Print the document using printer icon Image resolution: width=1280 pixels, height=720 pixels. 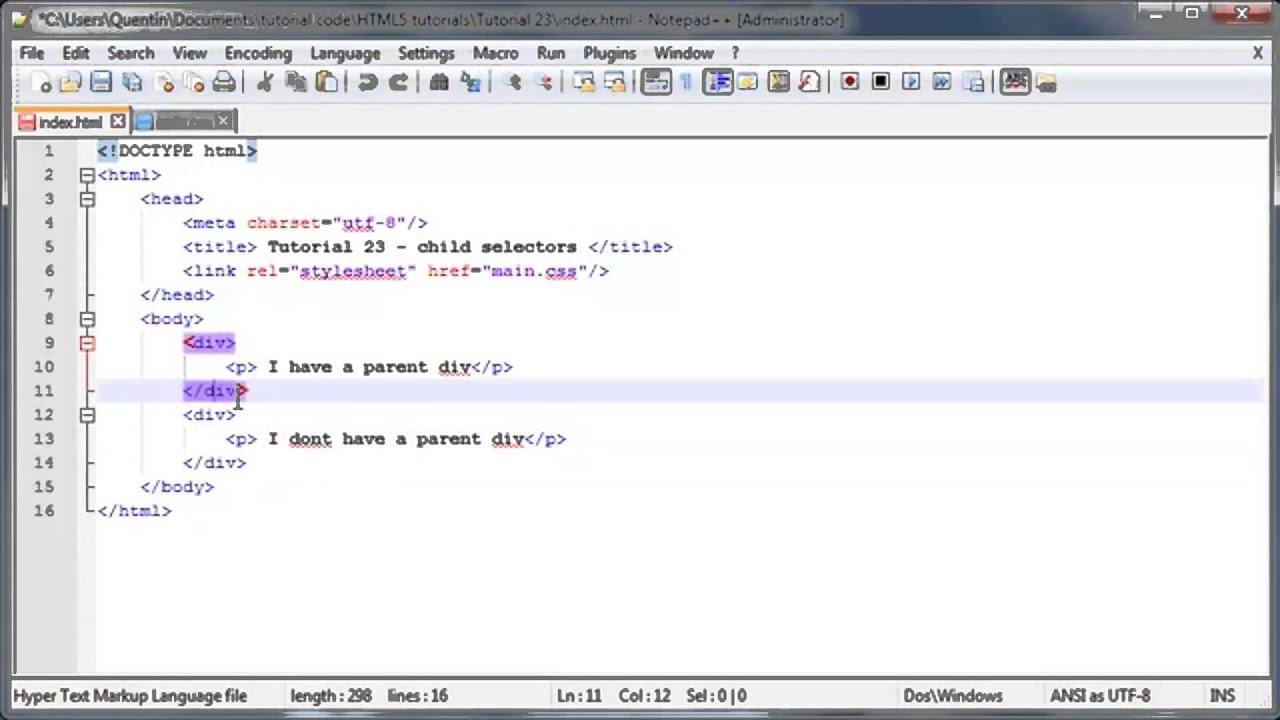tap(225, 83)
